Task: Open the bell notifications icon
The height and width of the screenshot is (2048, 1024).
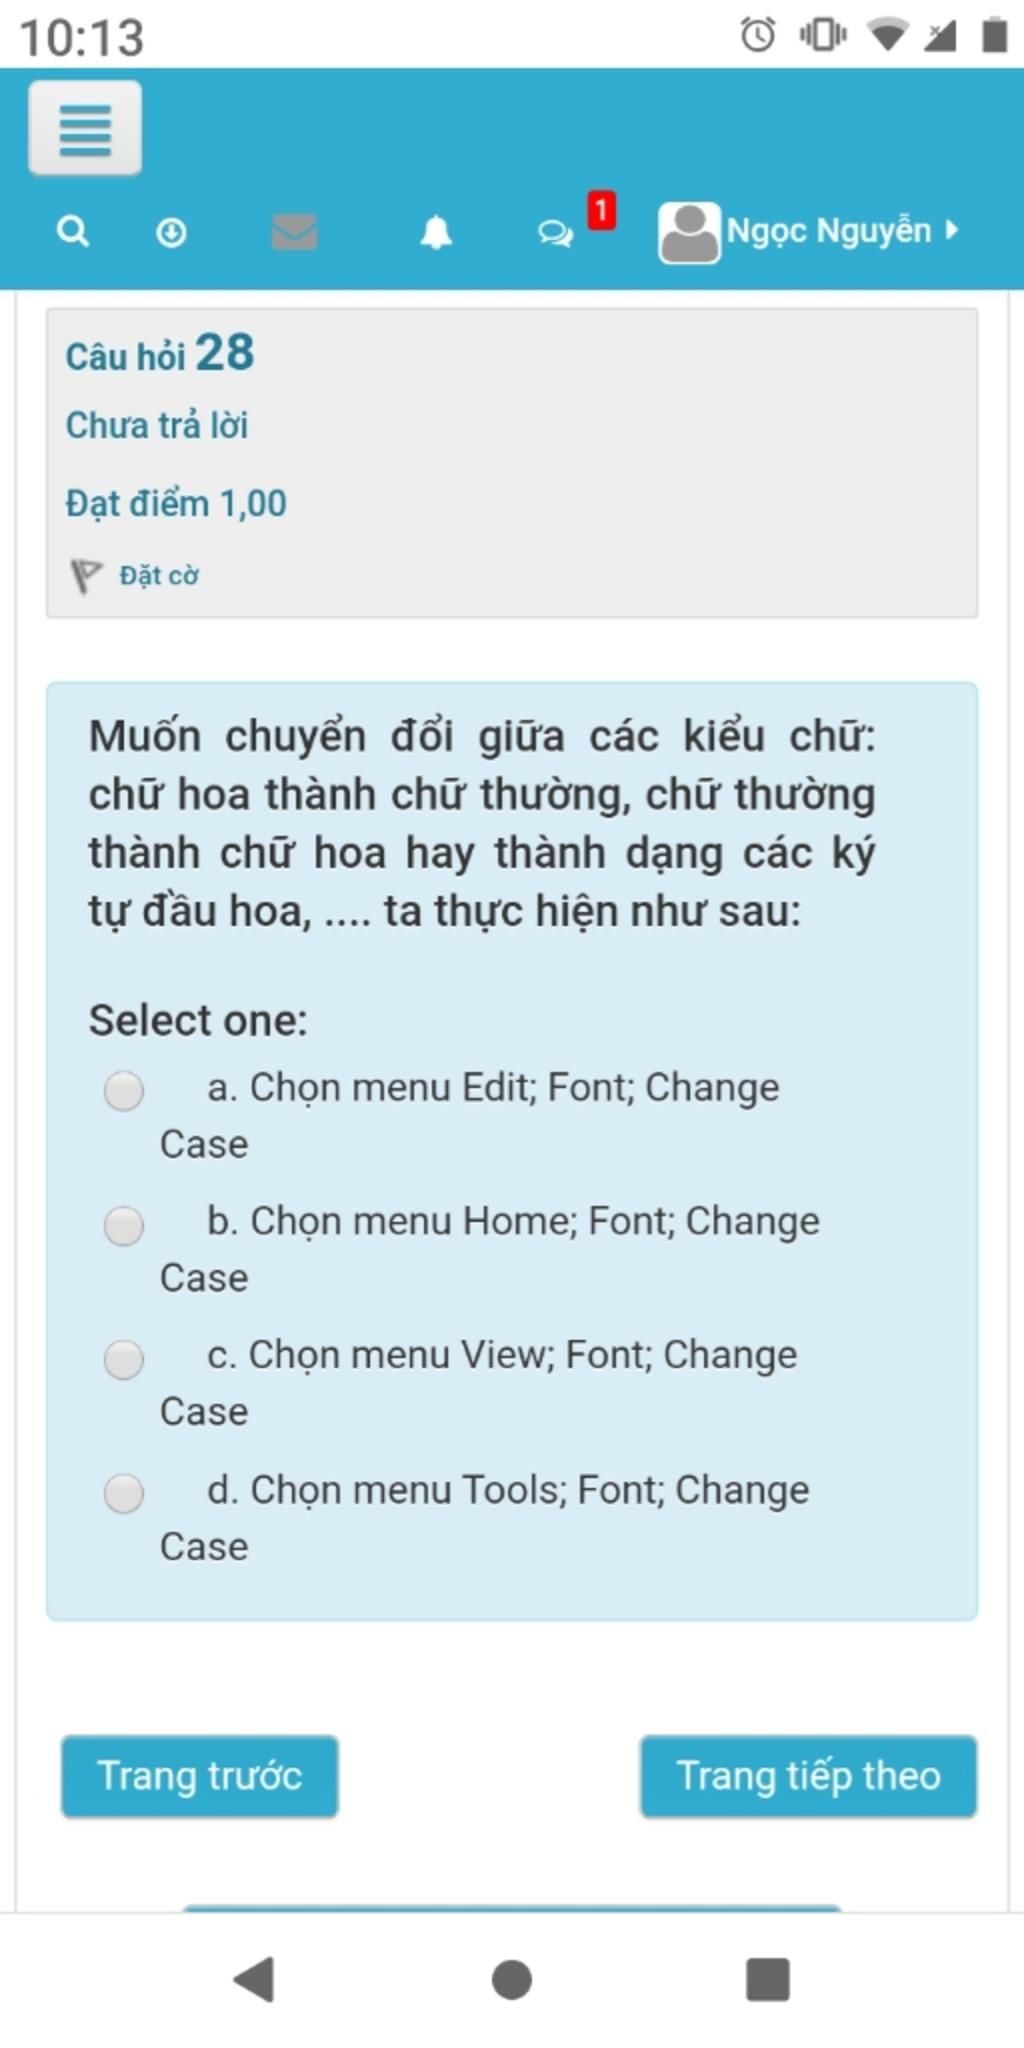Action: tap(436, 233)
